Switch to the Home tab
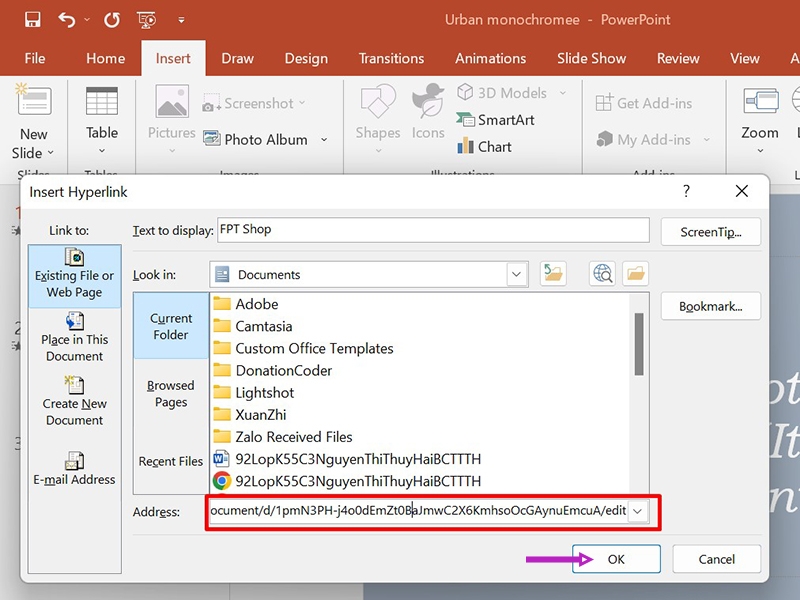The image size is (800, 600). 106,59
